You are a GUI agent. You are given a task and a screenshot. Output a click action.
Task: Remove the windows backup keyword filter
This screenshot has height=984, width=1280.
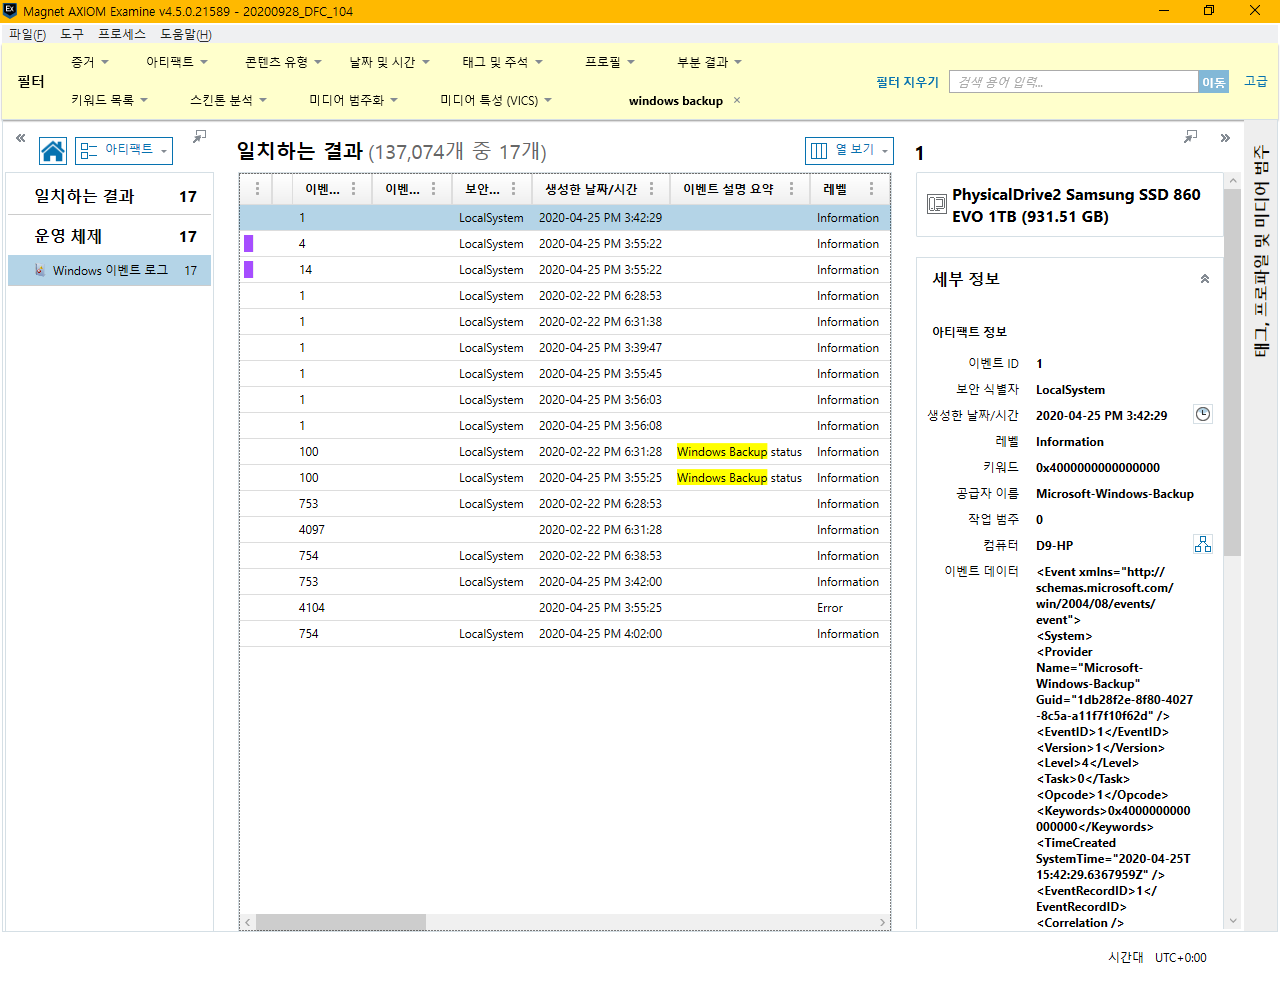coord(737,100)
